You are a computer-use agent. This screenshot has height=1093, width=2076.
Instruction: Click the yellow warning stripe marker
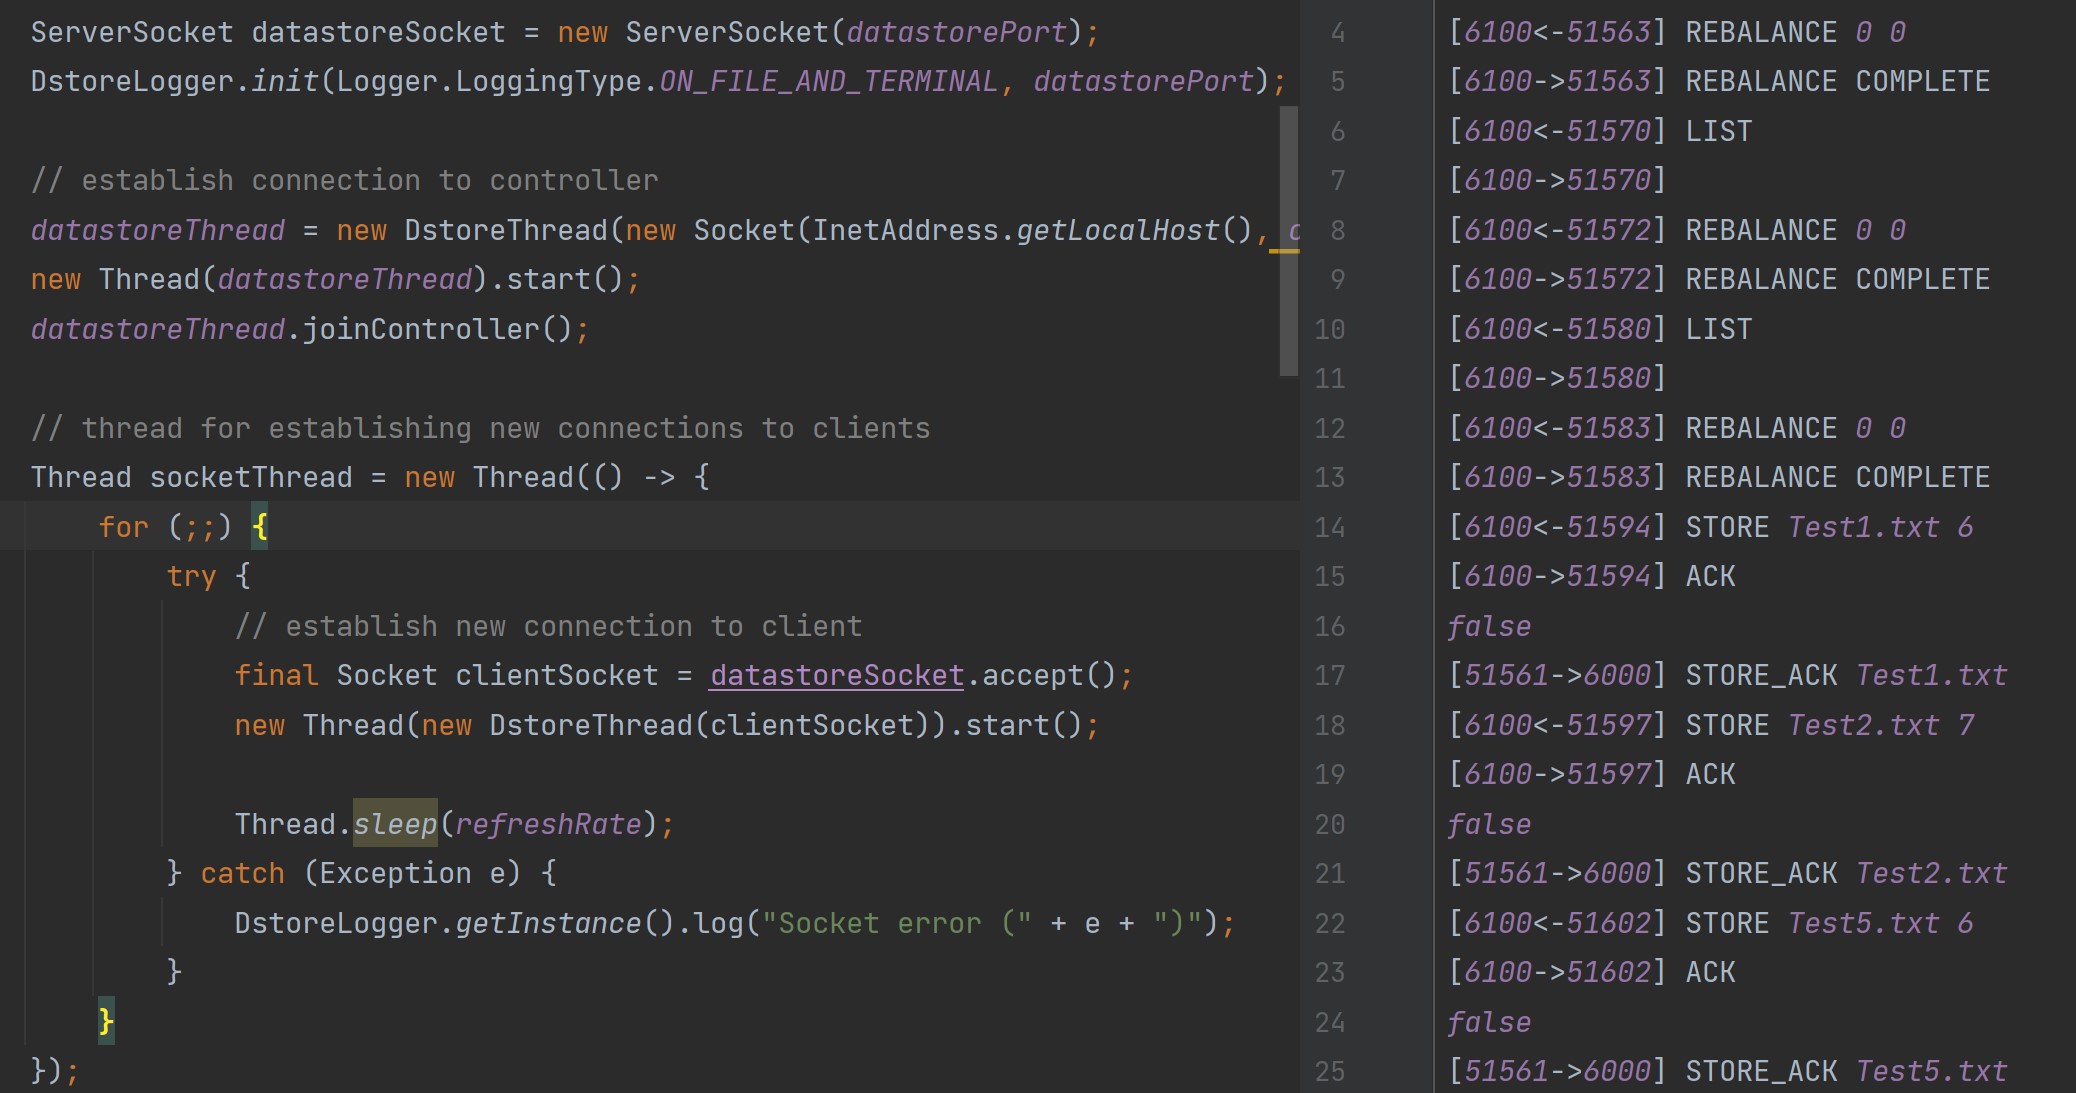(1284, 251)
